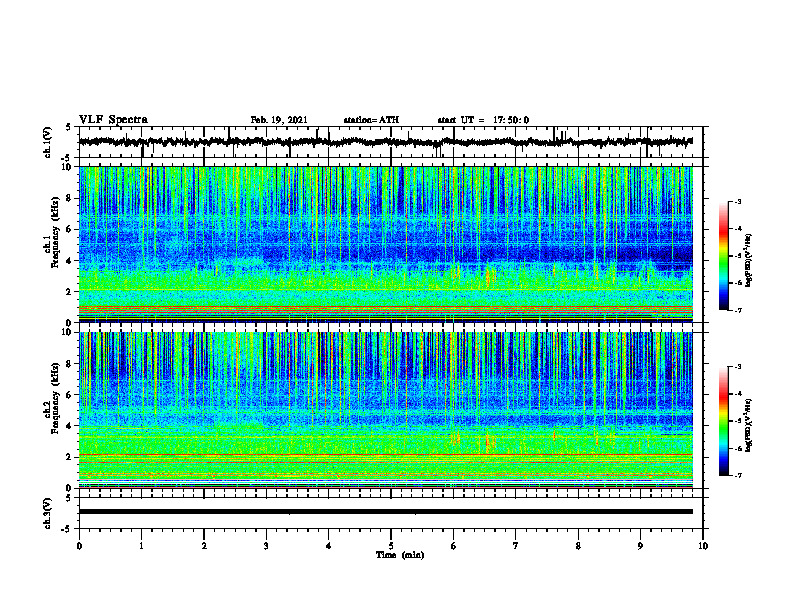Image resolution: width=792 pixels, height=612 pixels.
Task: Click the "-7" tick on ch.1 color bar
Action: [x=738, y=310]
